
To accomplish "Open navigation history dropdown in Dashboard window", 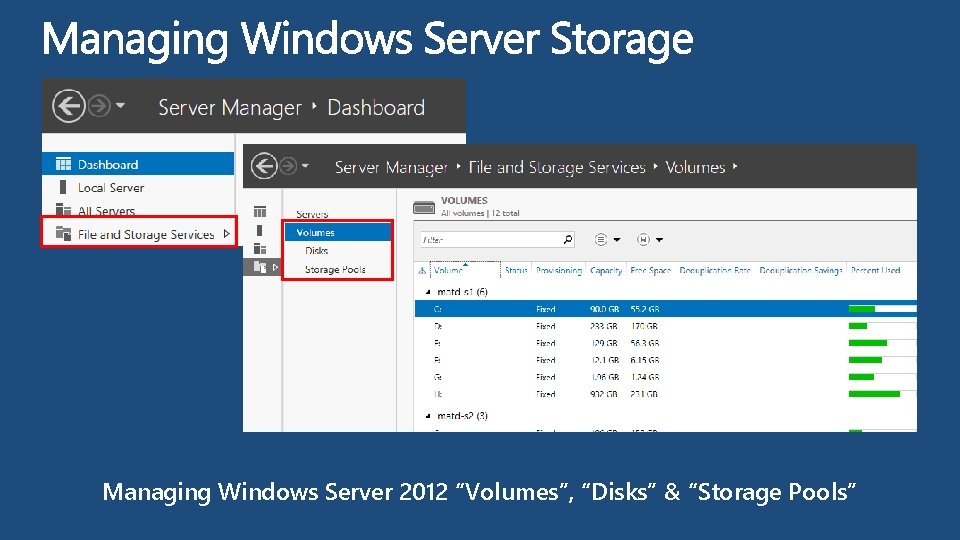I will pyautogui.click(x=121, y=105).
